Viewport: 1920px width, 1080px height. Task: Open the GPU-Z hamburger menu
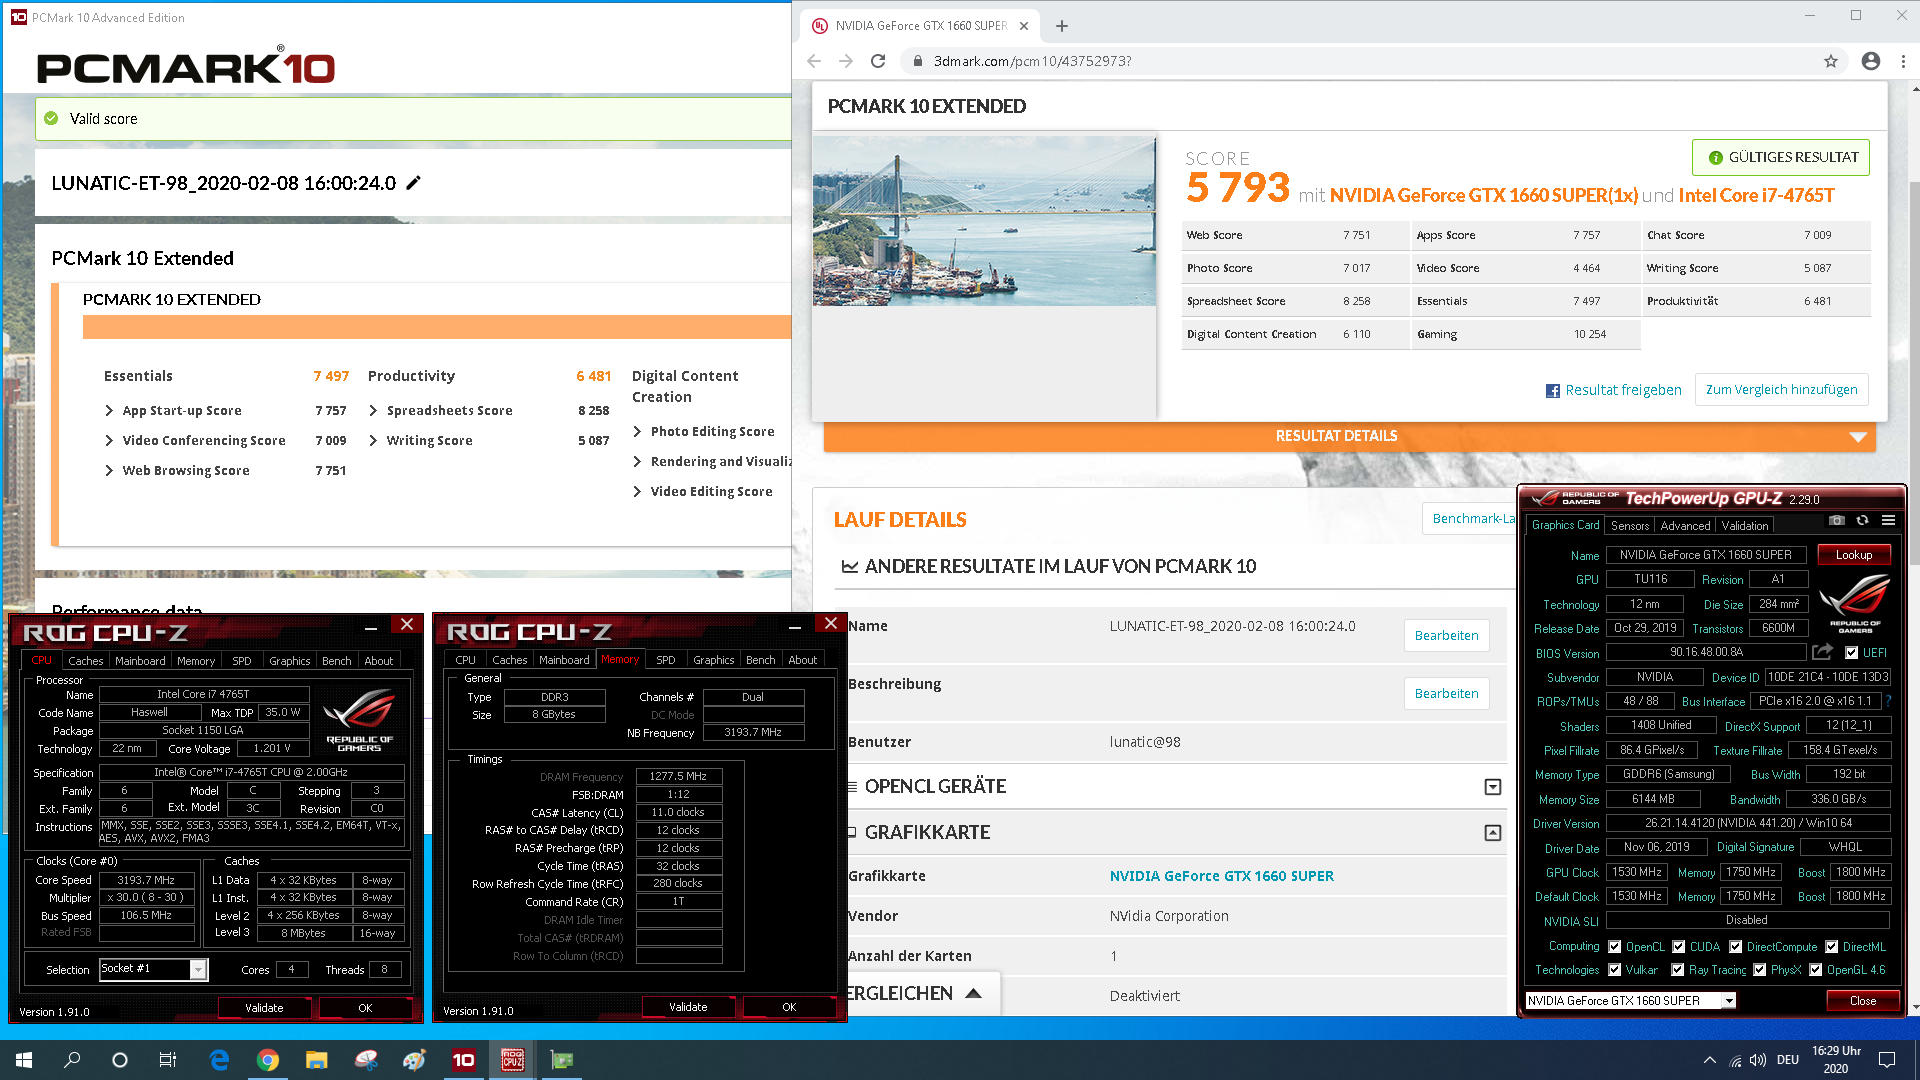(x=1888, y=521)
